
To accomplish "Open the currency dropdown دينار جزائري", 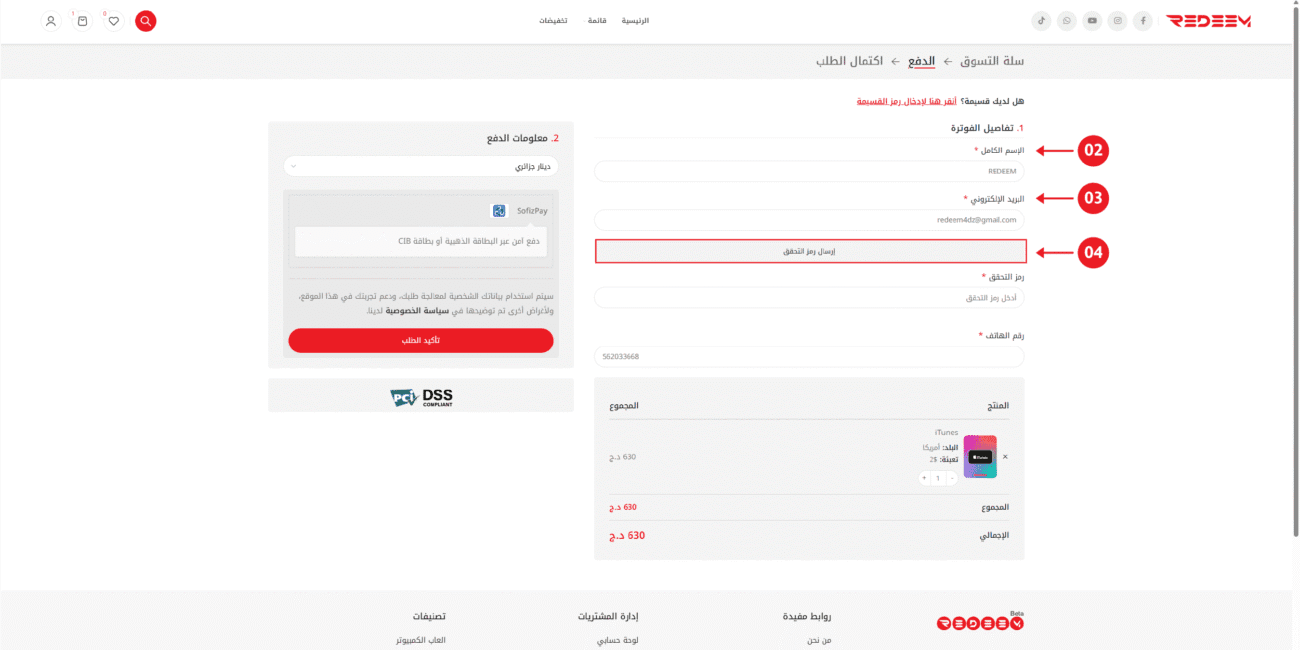I will 421,166.
